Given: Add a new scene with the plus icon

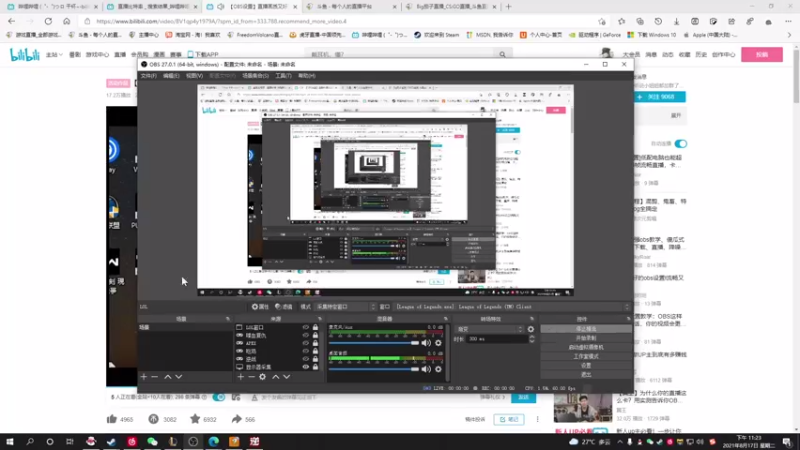Looking at the screenshot, I should 143,377.
